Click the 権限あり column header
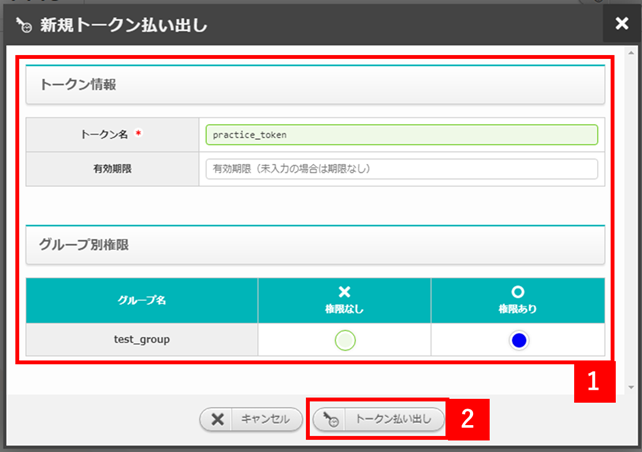This screenshot has height=452, width=642. click(x=518, y=300)
